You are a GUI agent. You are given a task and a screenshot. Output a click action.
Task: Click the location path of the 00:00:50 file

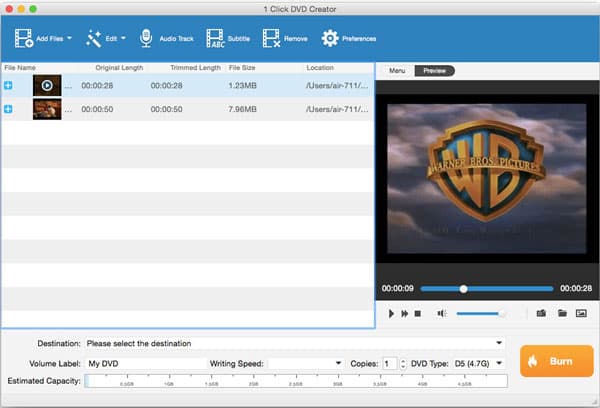tap(337, 109)
